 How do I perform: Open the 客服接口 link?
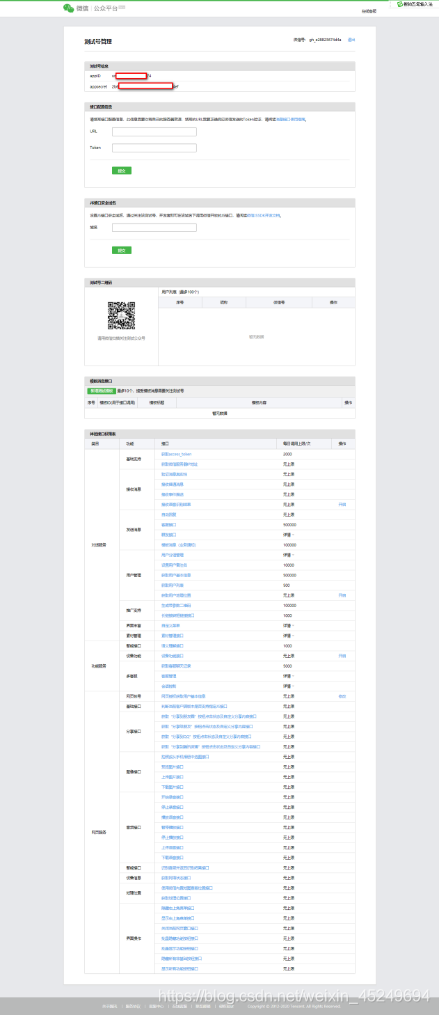coord(168,525)
